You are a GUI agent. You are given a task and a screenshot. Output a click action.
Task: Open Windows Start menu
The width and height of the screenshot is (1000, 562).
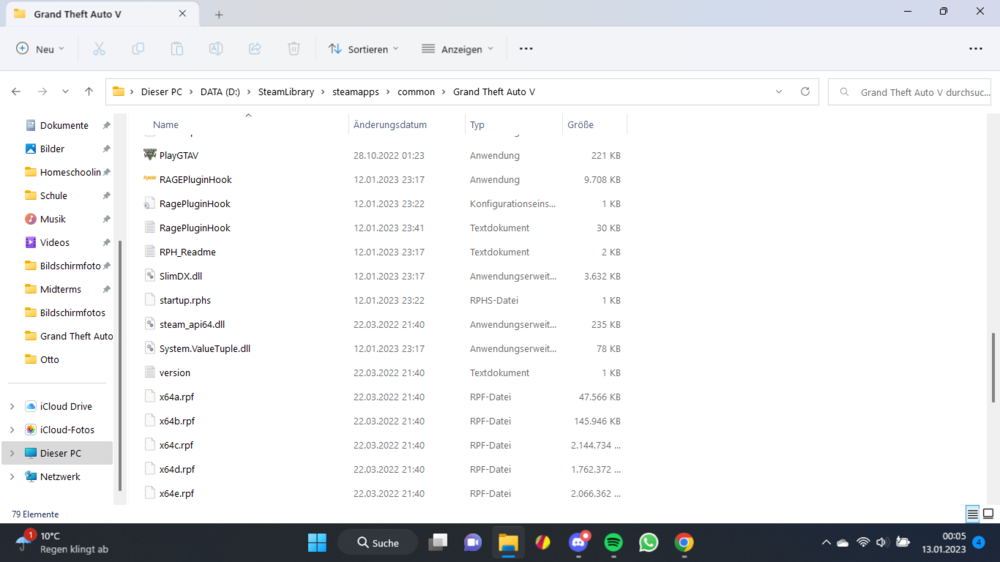click(x=317, y=543)
